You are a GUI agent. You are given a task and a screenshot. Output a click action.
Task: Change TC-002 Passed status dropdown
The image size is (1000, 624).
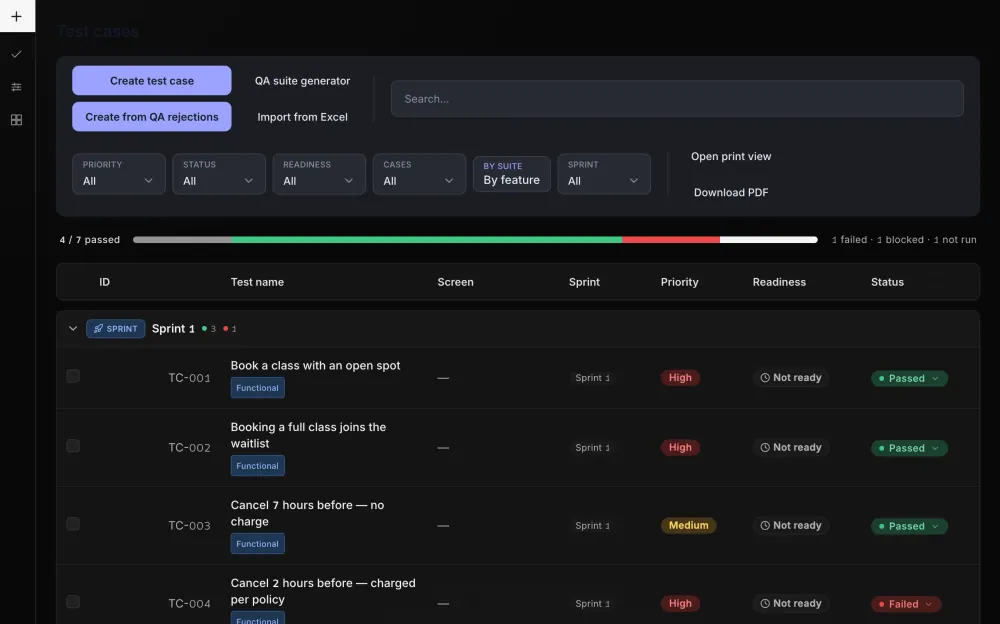pos(909,448)
